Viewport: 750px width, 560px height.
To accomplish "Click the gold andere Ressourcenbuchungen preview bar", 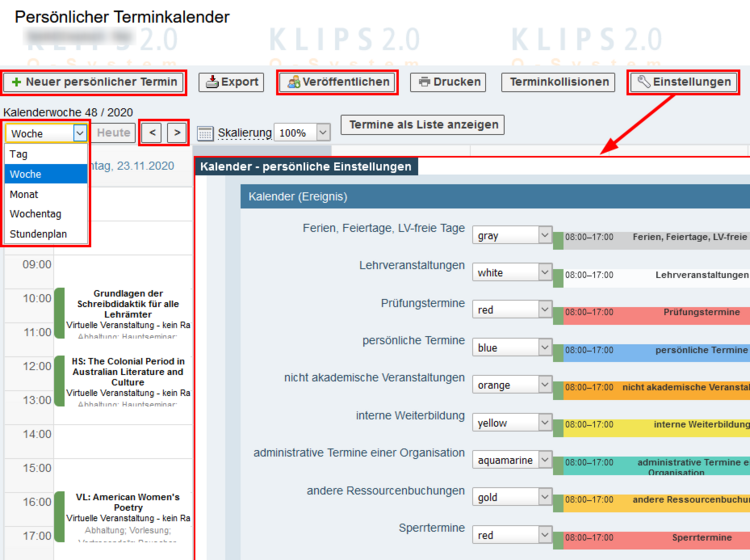I will [x=651, y=503].
